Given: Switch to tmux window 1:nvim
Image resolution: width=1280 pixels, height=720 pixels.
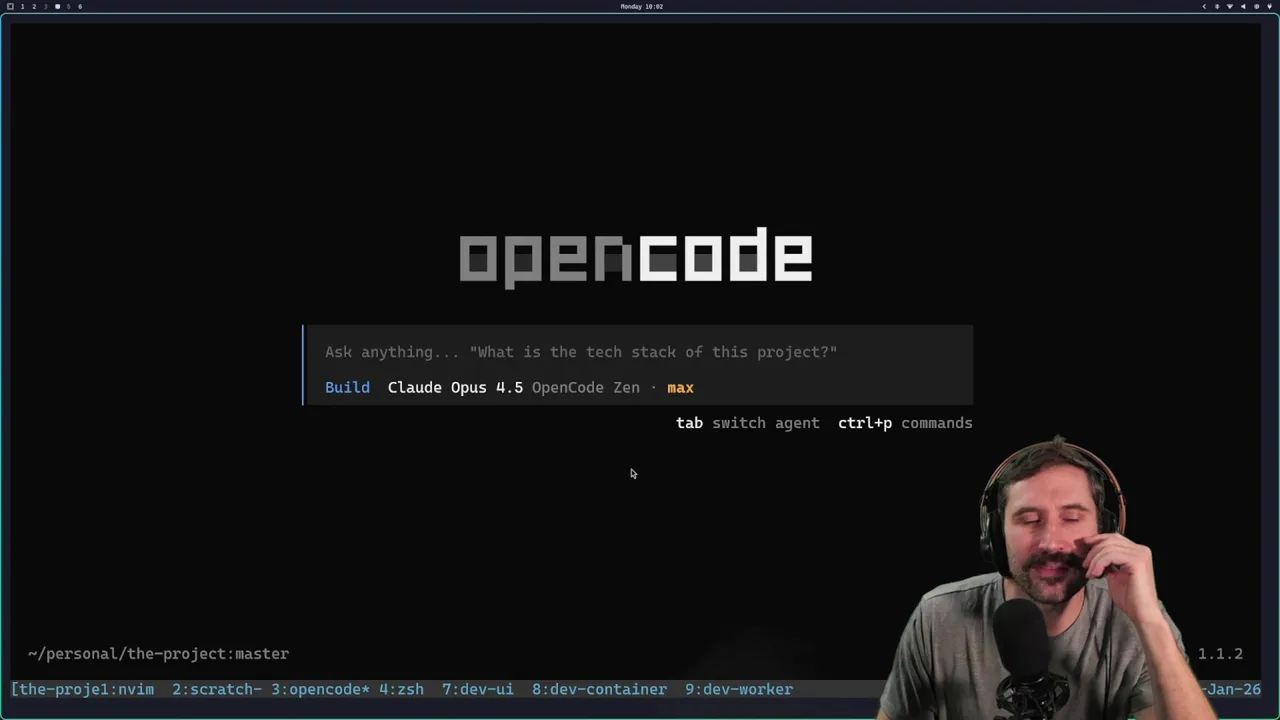Looking at the screenshot, I should (125, 689).
